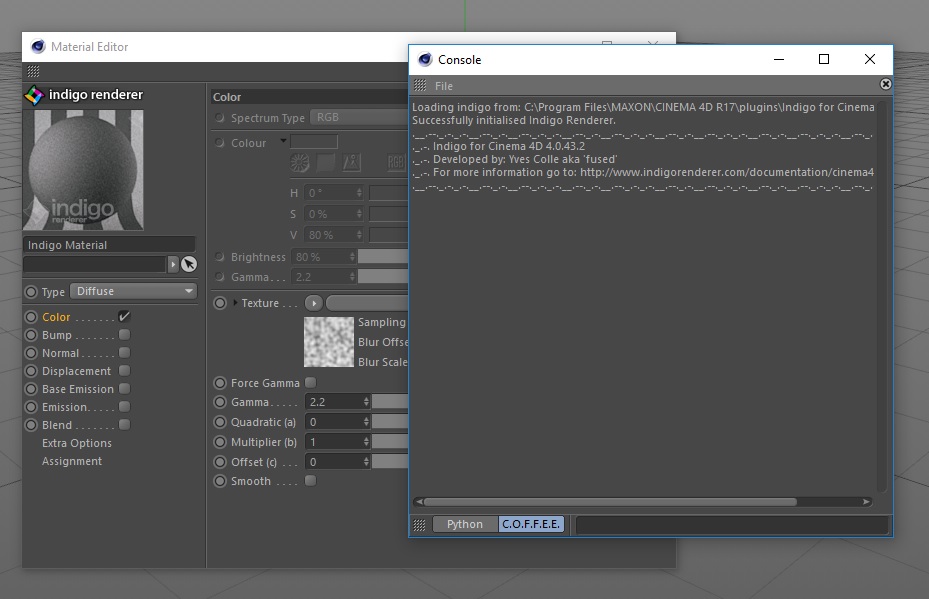This screenshot has height=599, width=929.
Task: Open the File menu in Console
Action: coord(444,86)
